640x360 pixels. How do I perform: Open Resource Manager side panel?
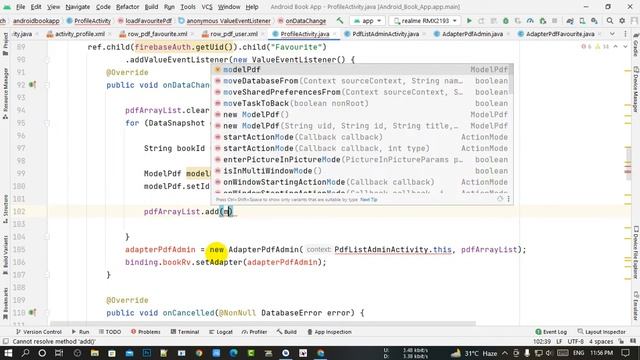[x=5, y=93]
